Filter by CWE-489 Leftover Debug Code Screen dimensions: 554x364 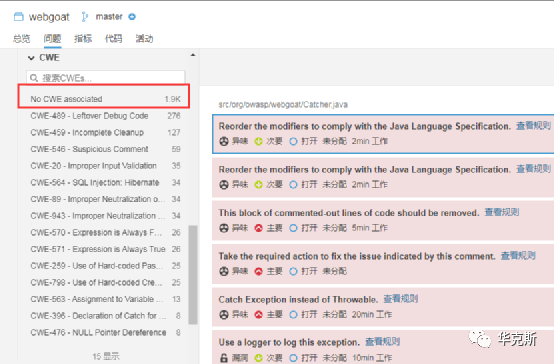[105, 116]
